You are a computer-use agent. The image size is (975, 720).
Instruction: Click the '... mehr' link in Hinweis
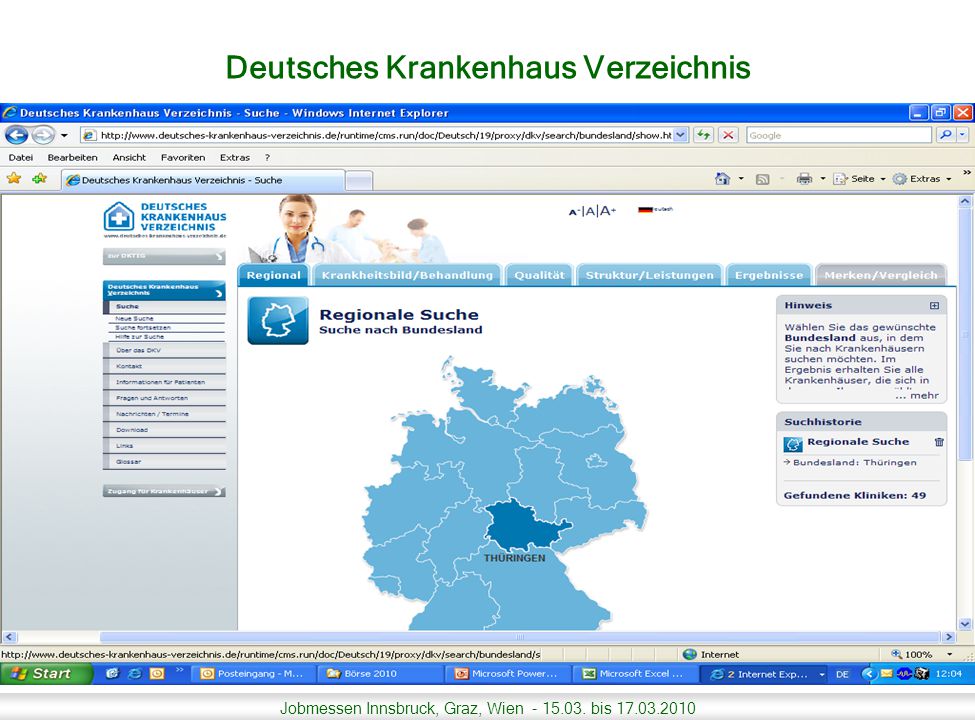tap(917, 395)
